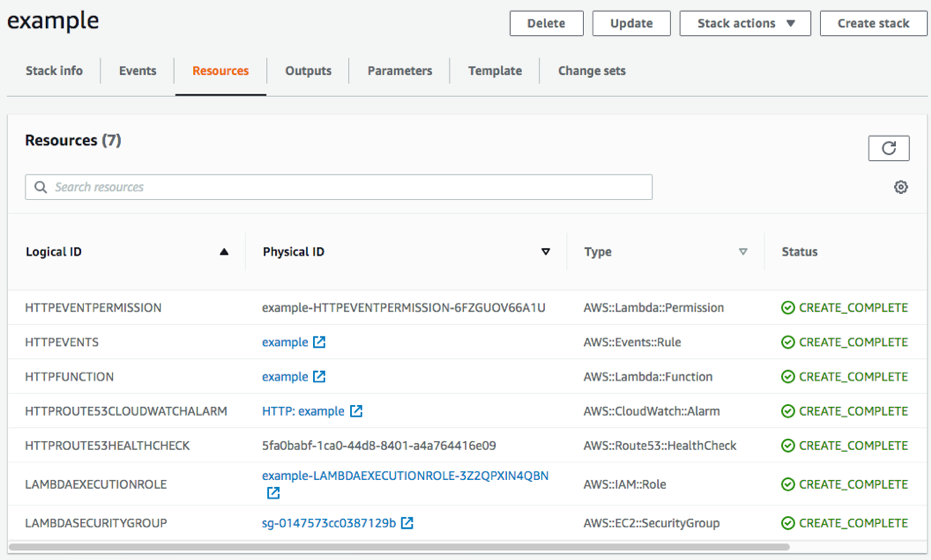Viewport: 931px width, 560px height.
Task: Click status check icon for HTTPEVENTPERMISSION row
Action: pos(788,308)
